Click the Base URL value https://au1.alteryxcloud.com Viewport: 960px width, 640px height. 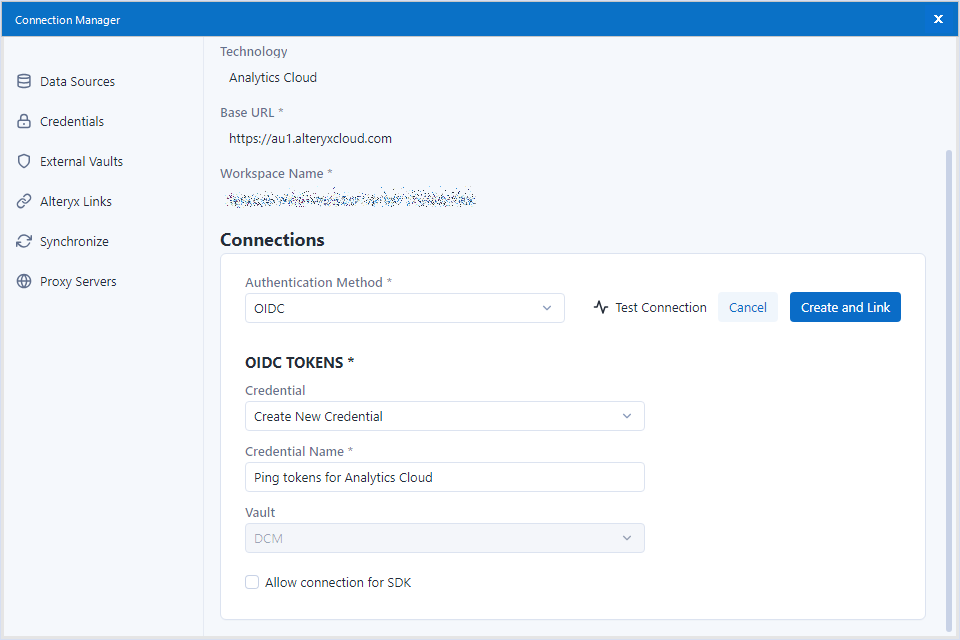[x=310, y=138]
